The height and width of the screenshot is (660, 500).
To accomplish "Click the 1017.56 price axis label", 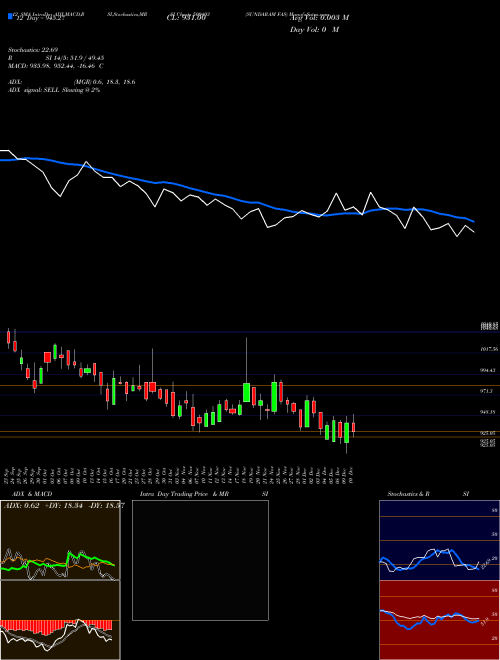I will 489,349.
